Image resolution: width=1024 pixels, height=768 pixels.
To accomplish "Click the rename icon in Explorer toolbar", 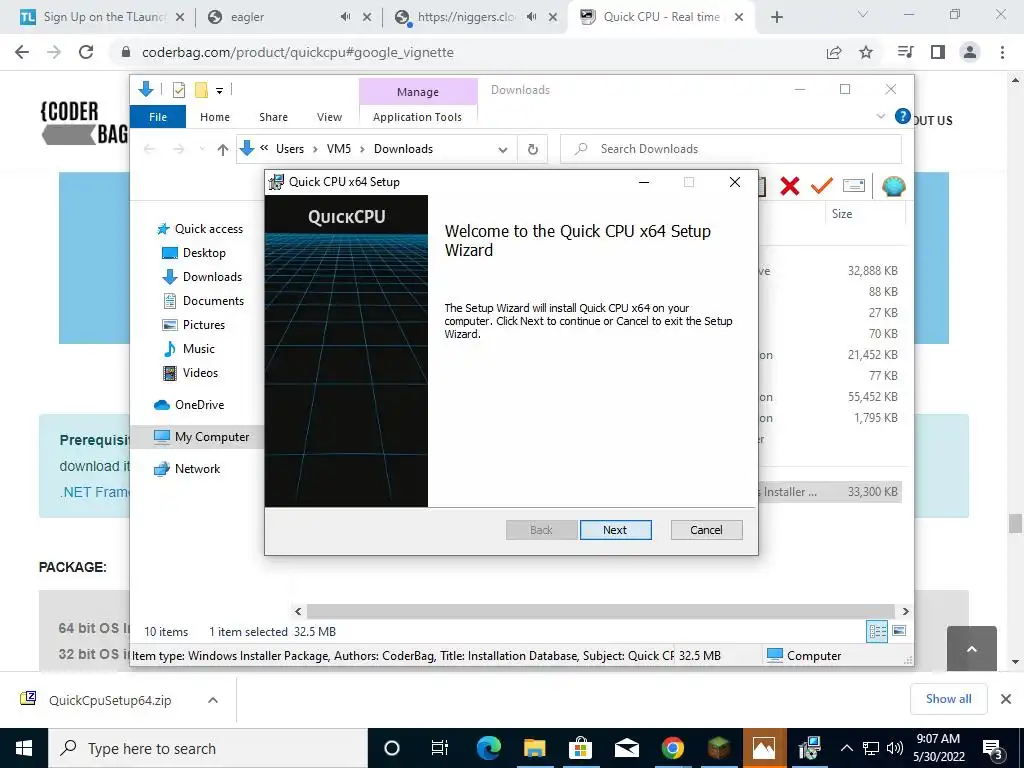I will [854, 186].
